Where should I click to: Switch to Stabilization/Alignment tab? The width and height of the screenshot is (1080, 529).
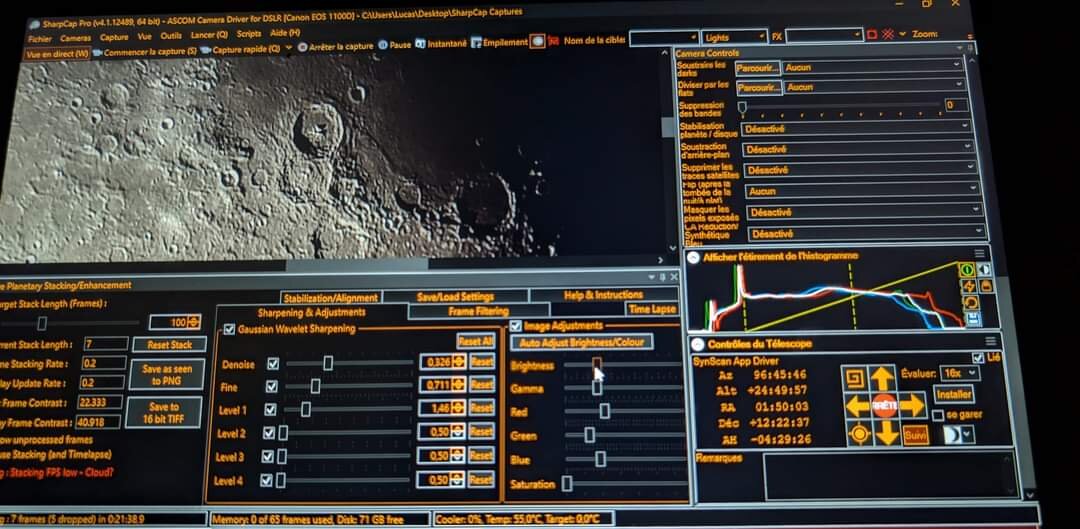coord(331,298)
